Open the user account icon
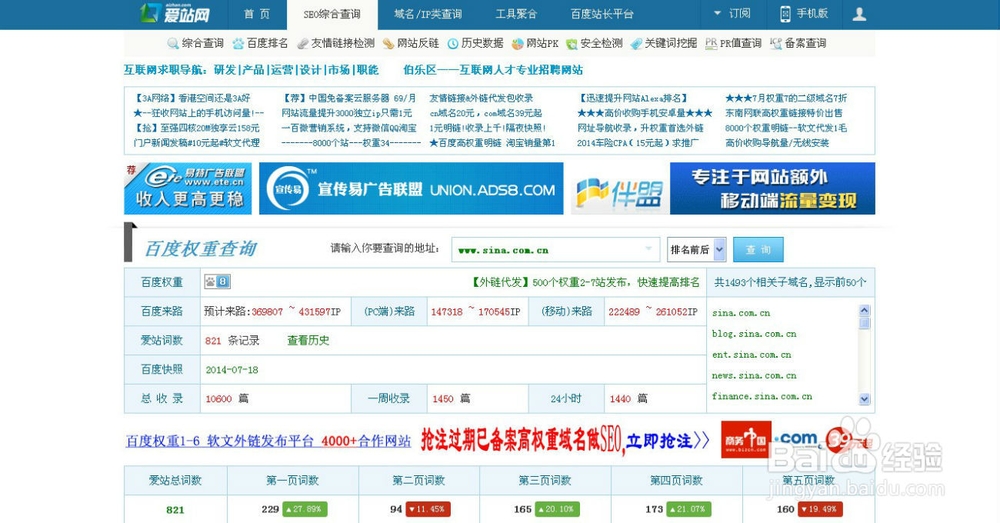 point(859,14)
